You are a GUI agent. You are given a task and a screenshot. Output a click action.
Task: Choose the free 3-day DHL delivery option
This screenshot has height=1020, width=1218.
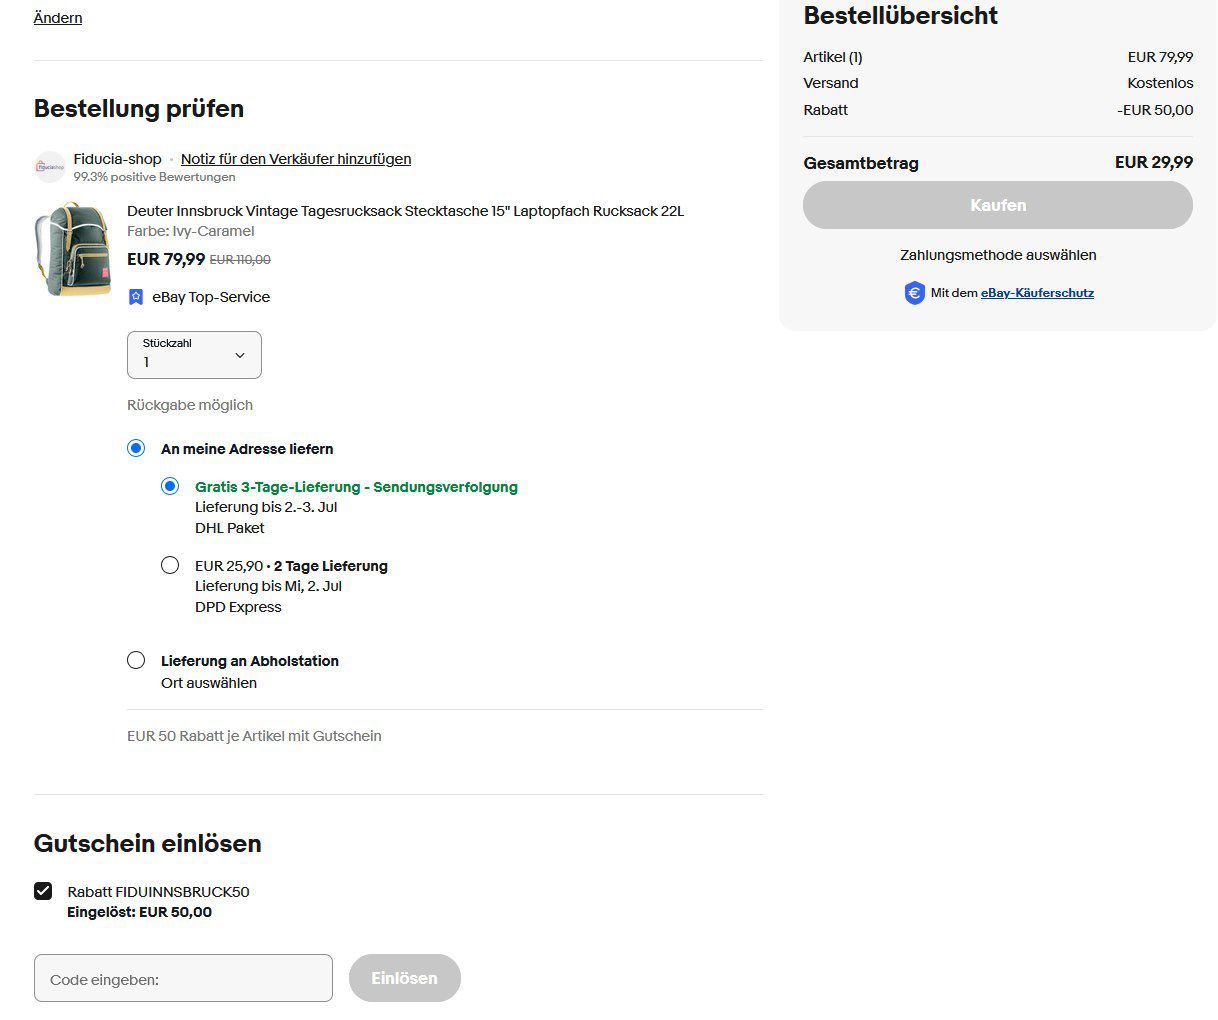pos(170,486)
